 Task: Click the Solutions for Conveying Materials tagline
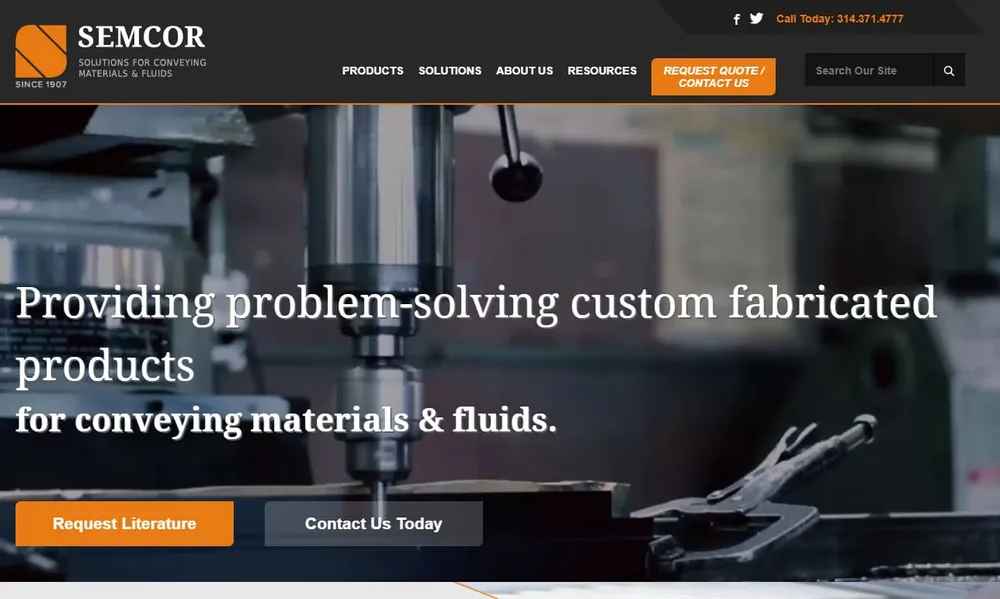(x=142, y=68)
